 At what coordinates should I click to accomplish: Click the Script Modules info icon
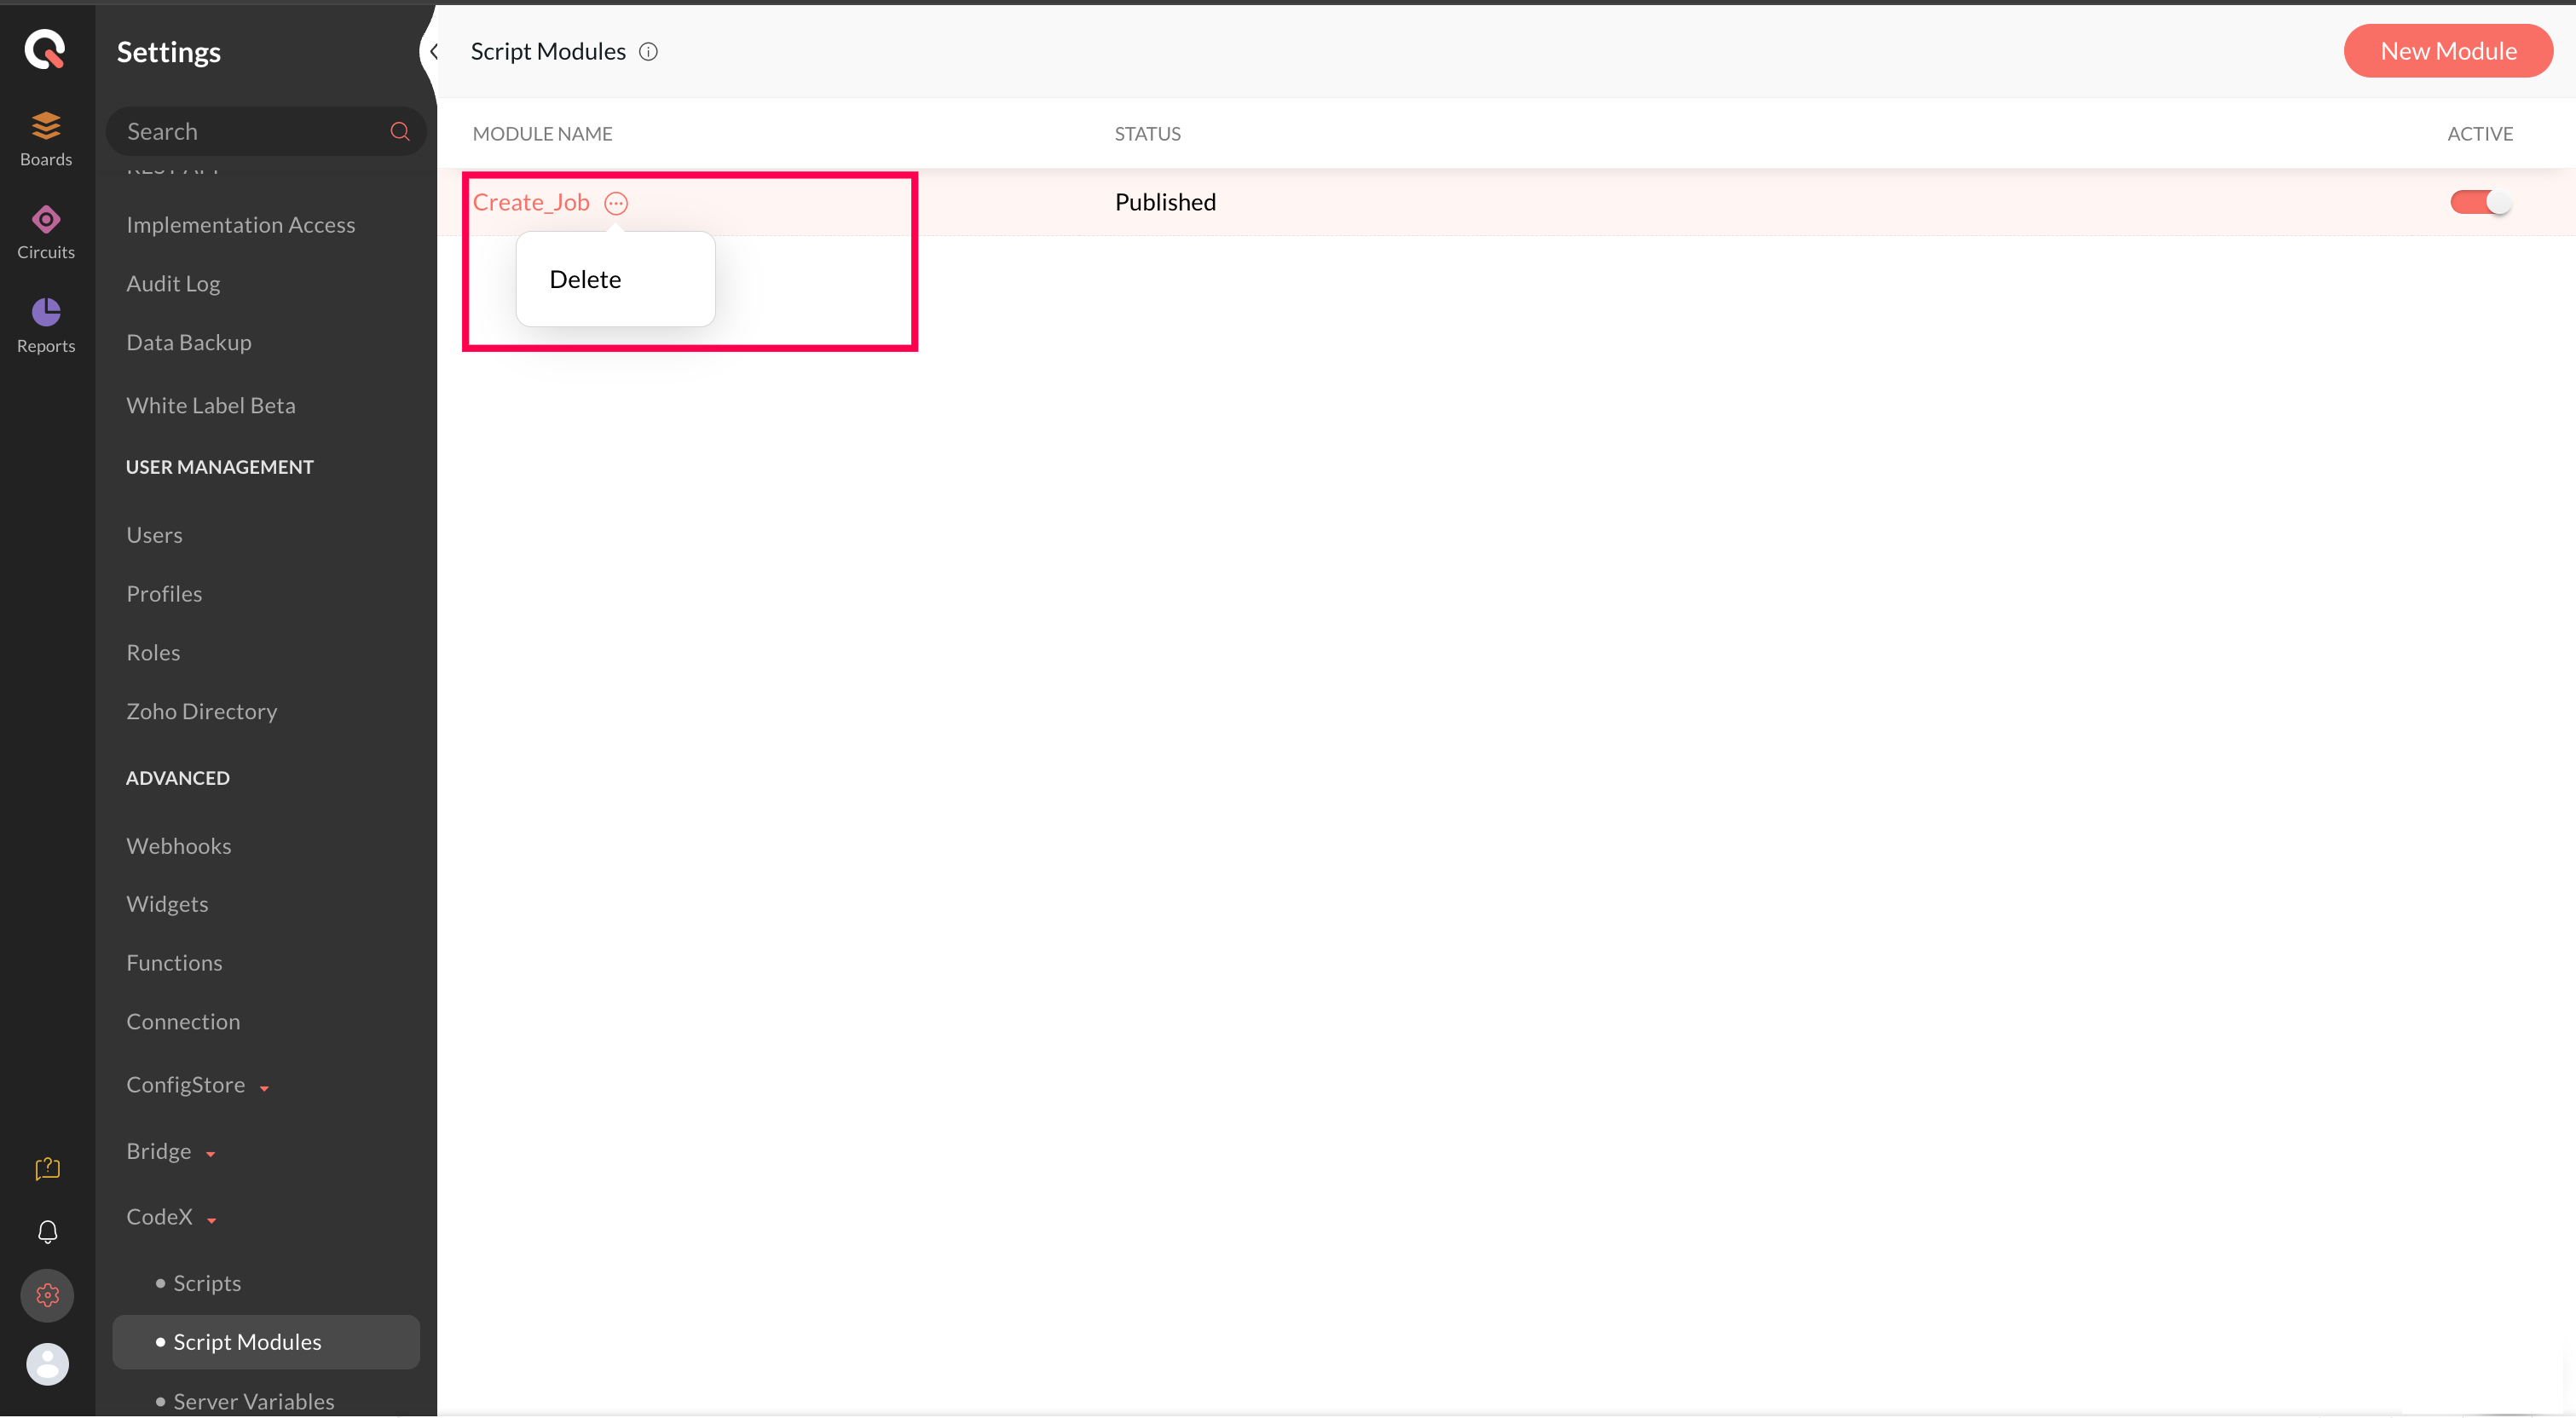[x=649, y=52]
